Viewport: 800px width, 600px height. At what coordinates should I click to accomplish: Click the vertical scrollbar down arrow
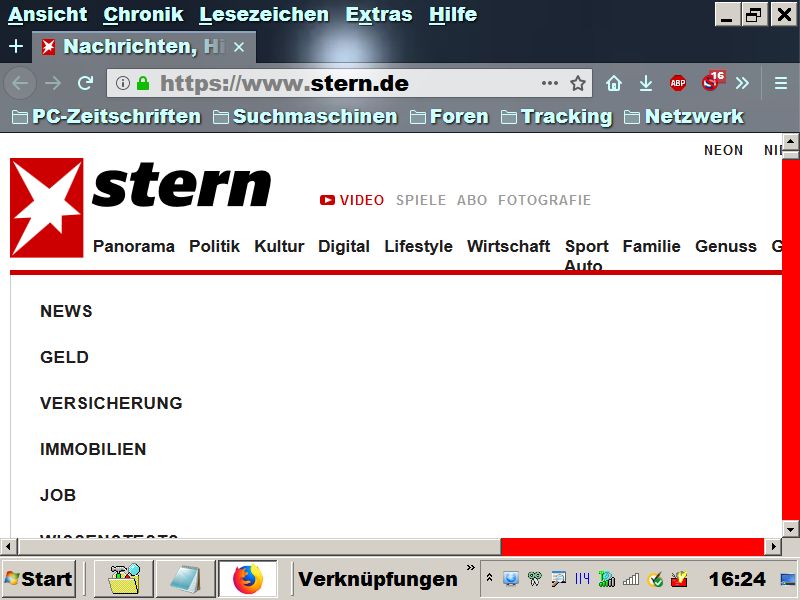pyautogui.click(x=791, y=529)
